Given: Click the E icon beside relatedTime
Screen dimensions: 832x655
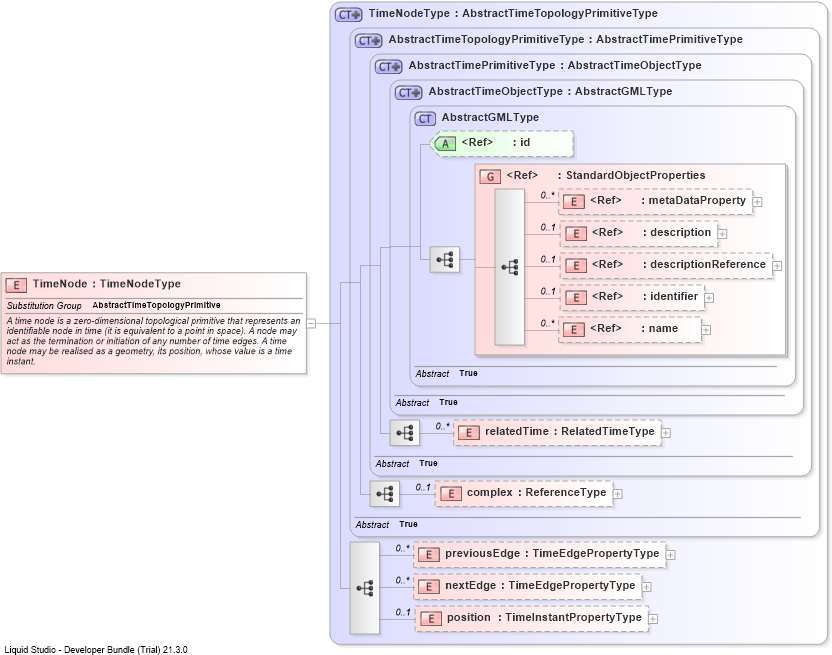Looking at the screenshot, I should (x=469, y=433).
